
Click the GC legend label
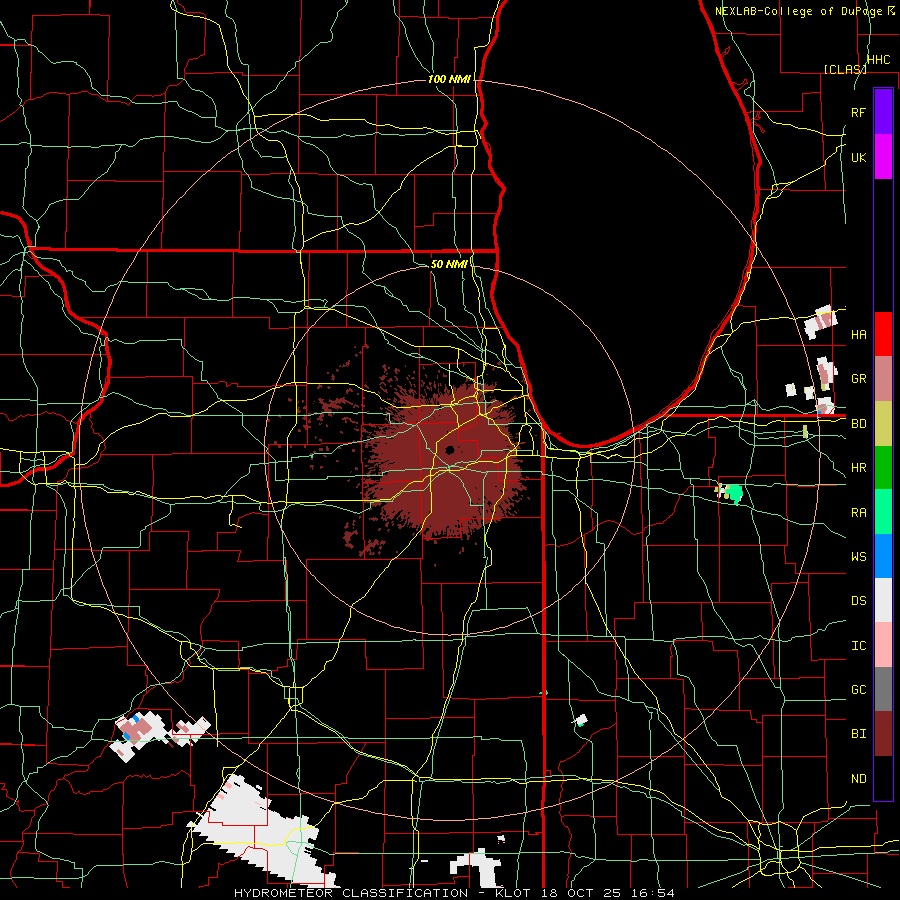[x=859, y=690]
